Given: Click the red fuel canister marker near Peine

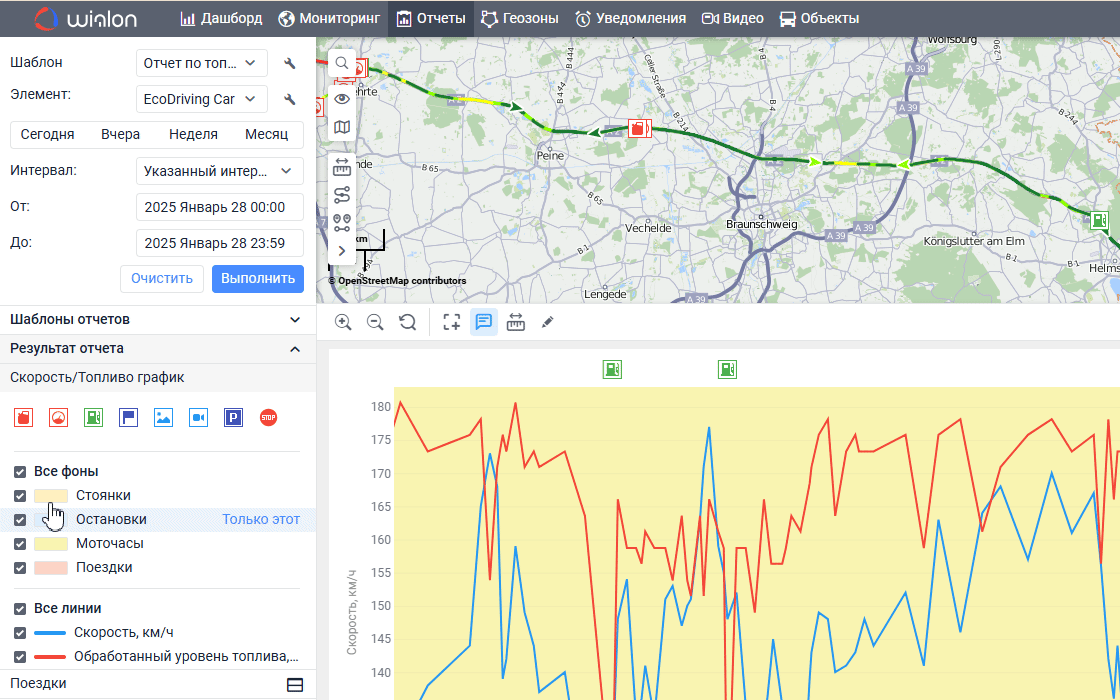Looking at the screenshot, I should click(639, 129).
